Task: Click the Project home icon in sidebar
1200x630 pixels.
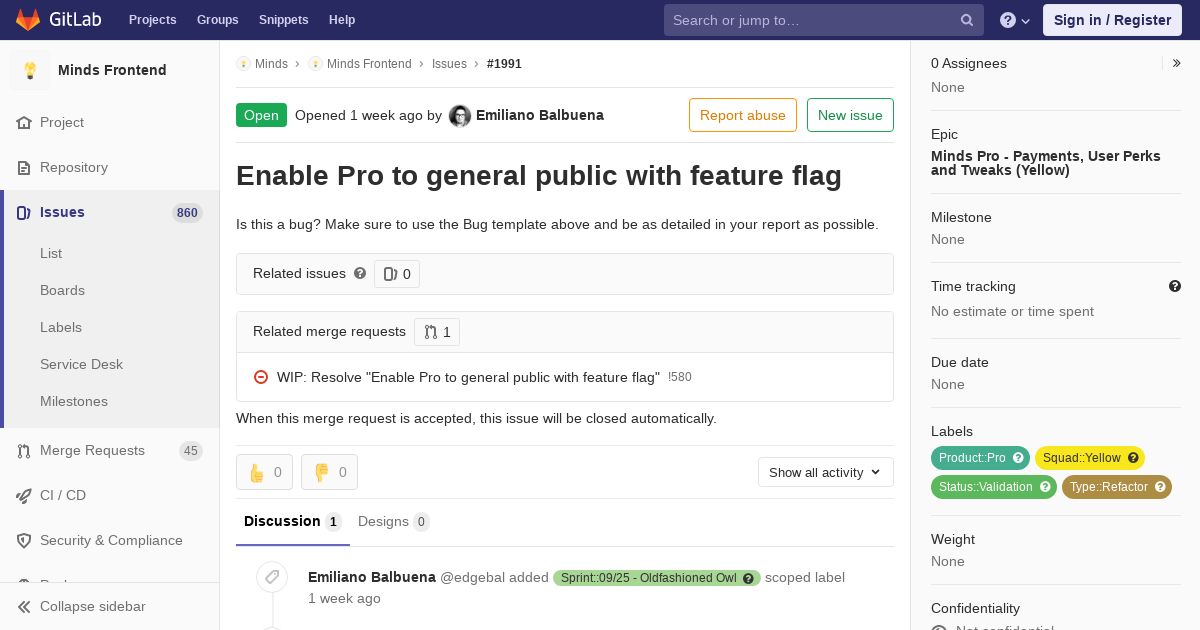Action: point(24,122)
